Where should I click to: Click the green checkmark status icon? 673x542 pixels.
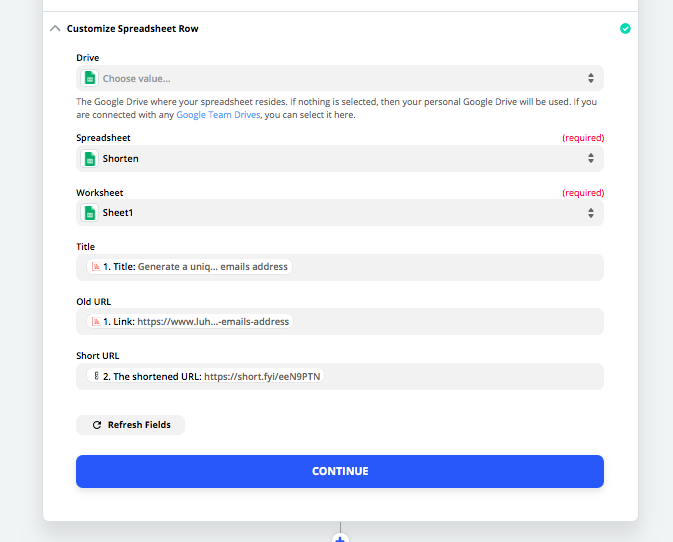[x=625, y=28]
